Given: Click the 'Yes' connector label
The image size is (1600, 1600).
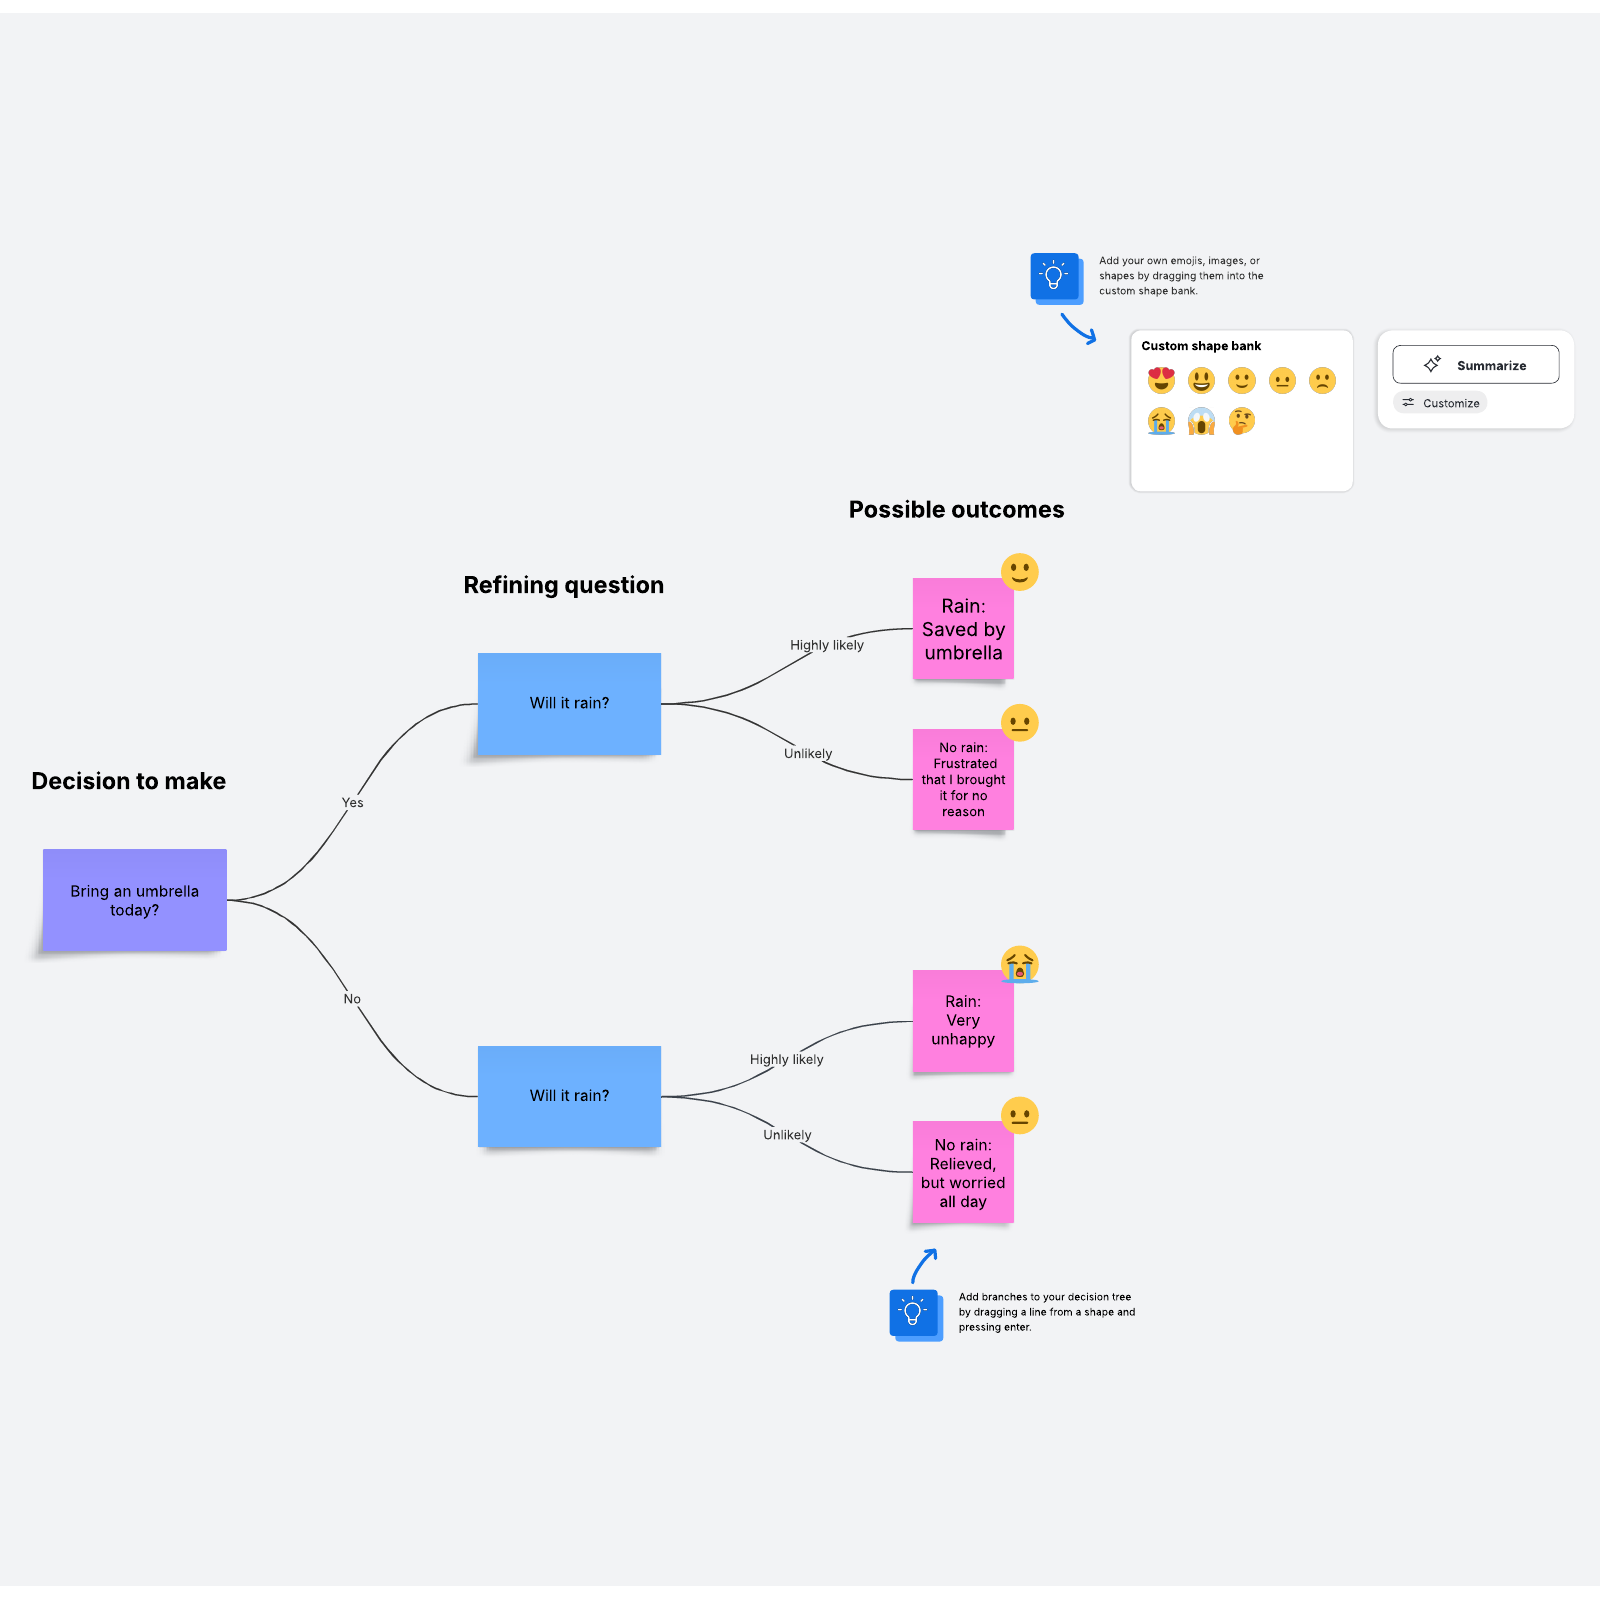Looking at the screenshot, I should click(352, 802).
